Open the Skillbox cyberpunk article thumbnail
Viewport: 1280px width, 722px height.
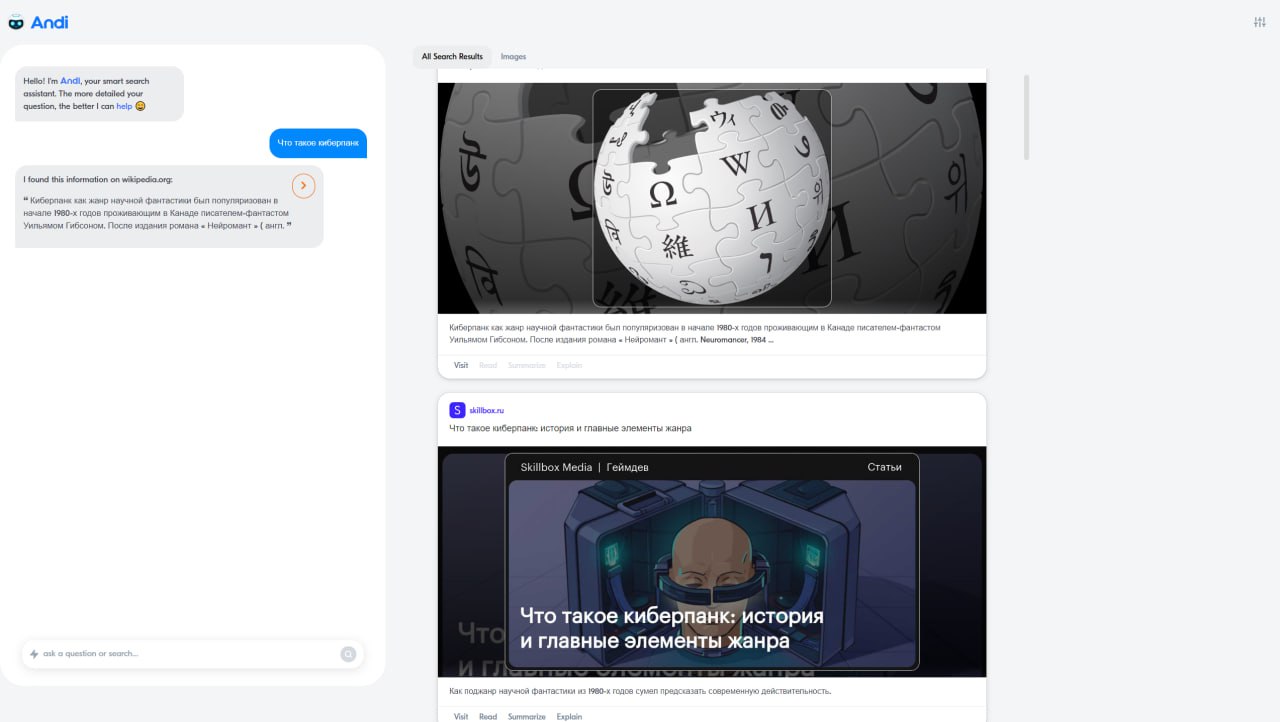712,561
